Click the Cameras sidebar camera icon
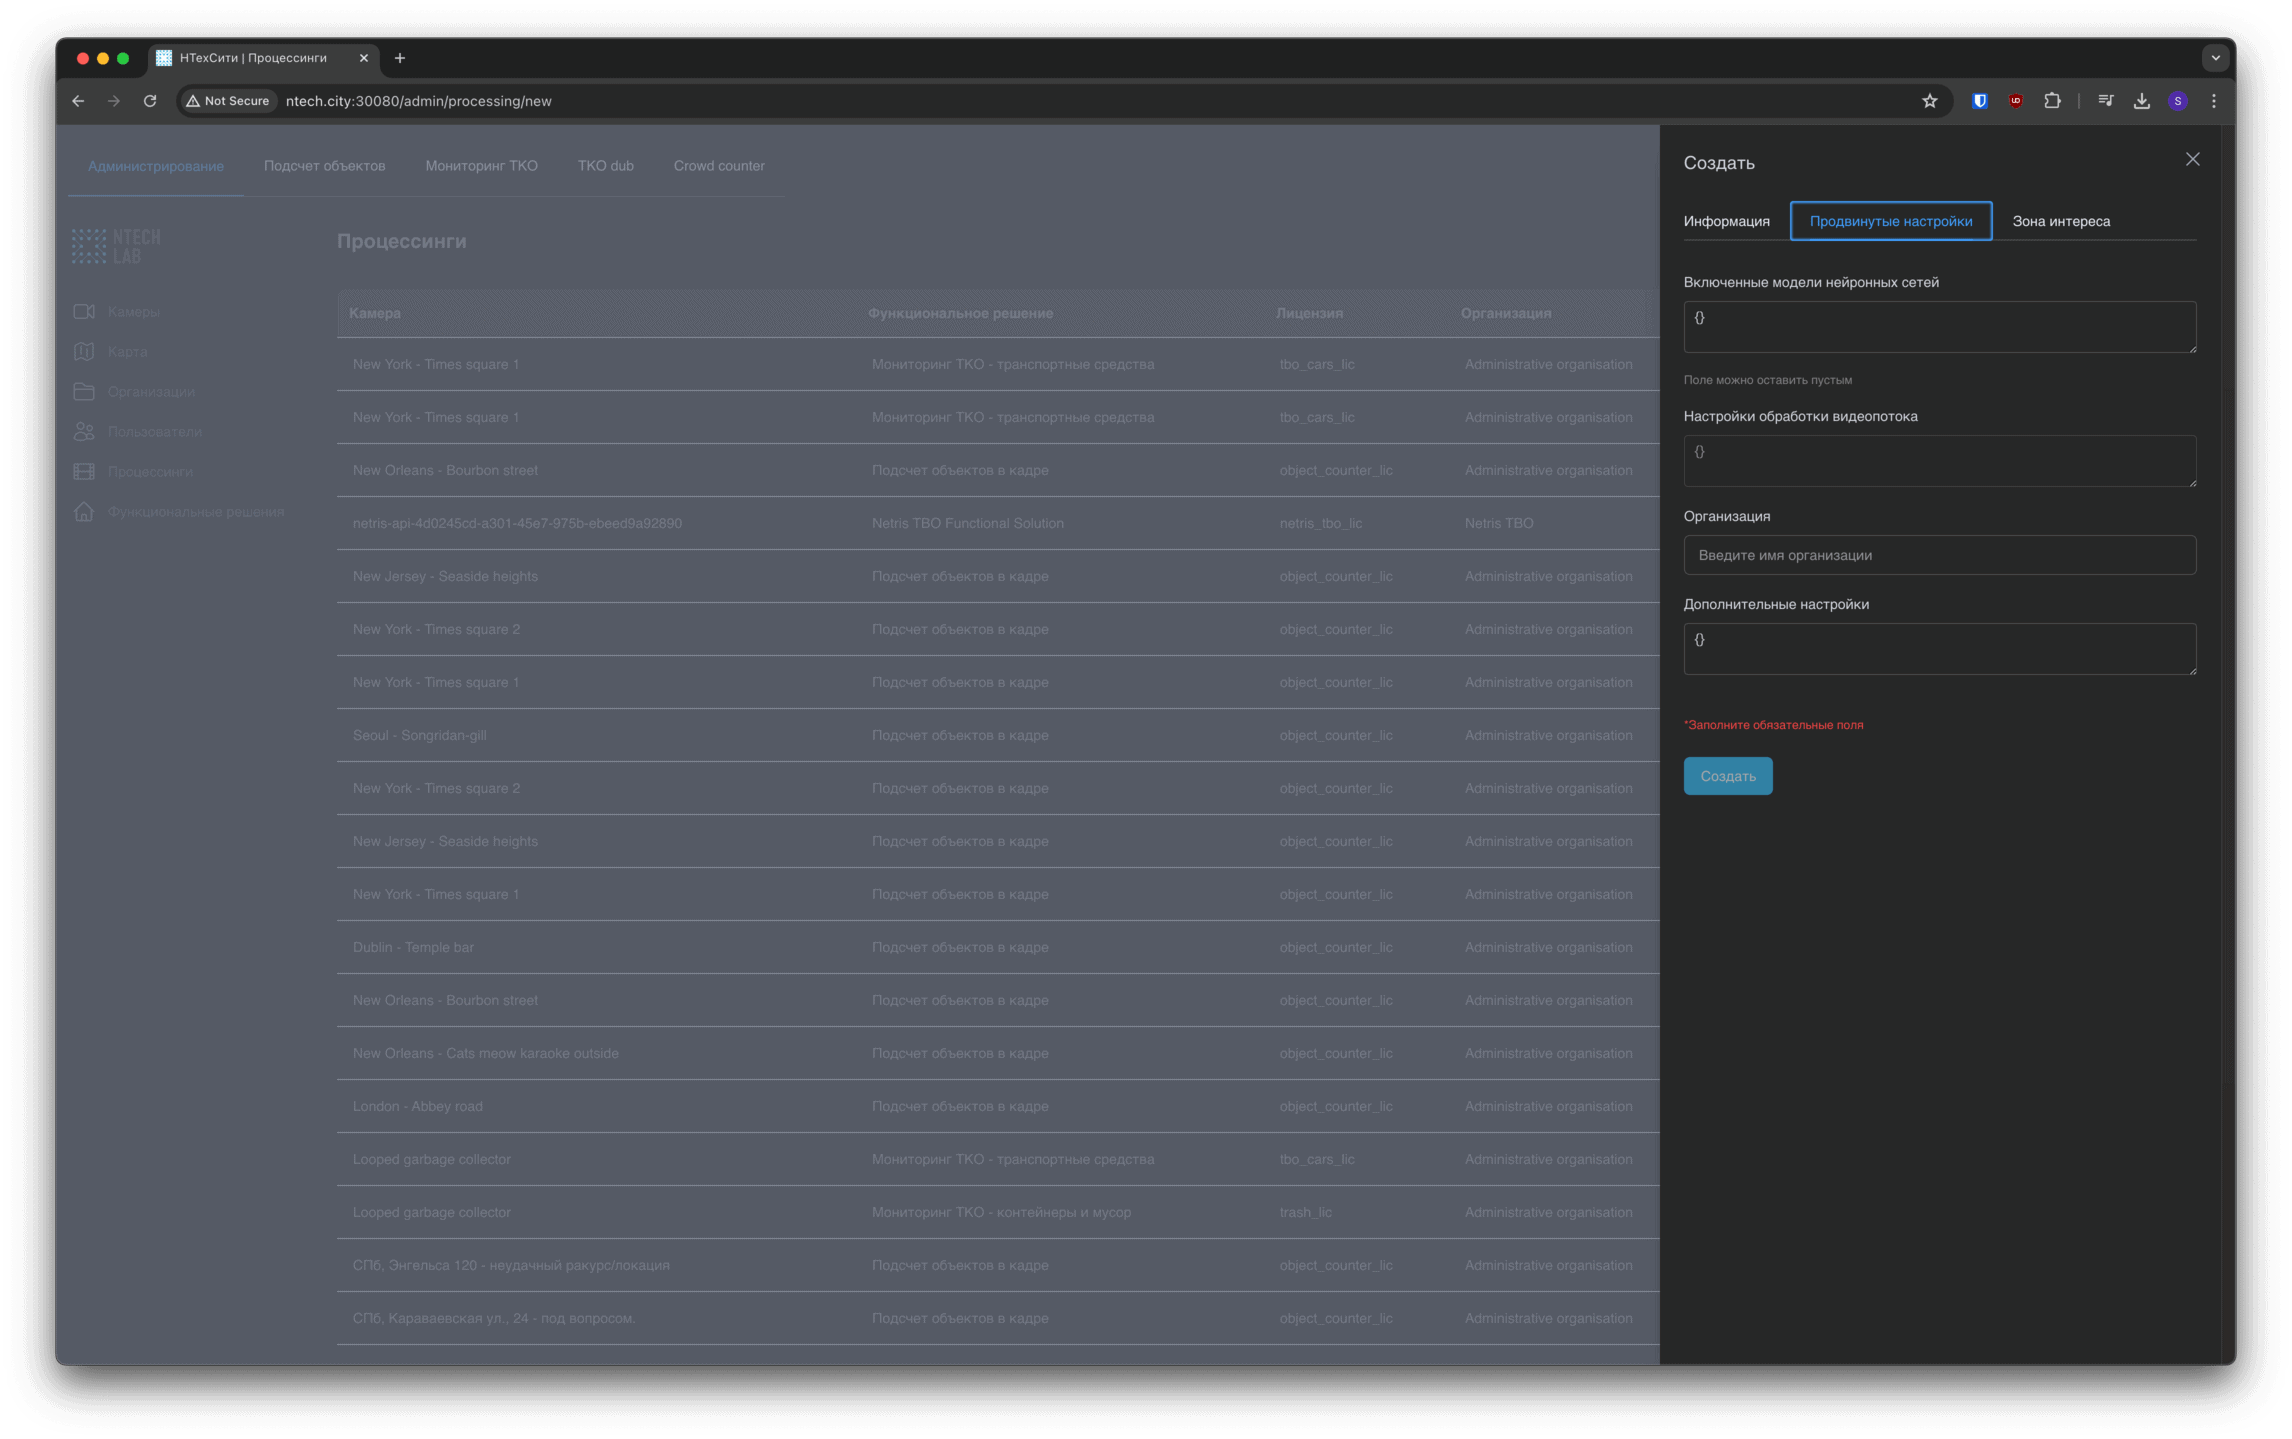This screenshot has width=2292, height=1439. coord(84,312)
